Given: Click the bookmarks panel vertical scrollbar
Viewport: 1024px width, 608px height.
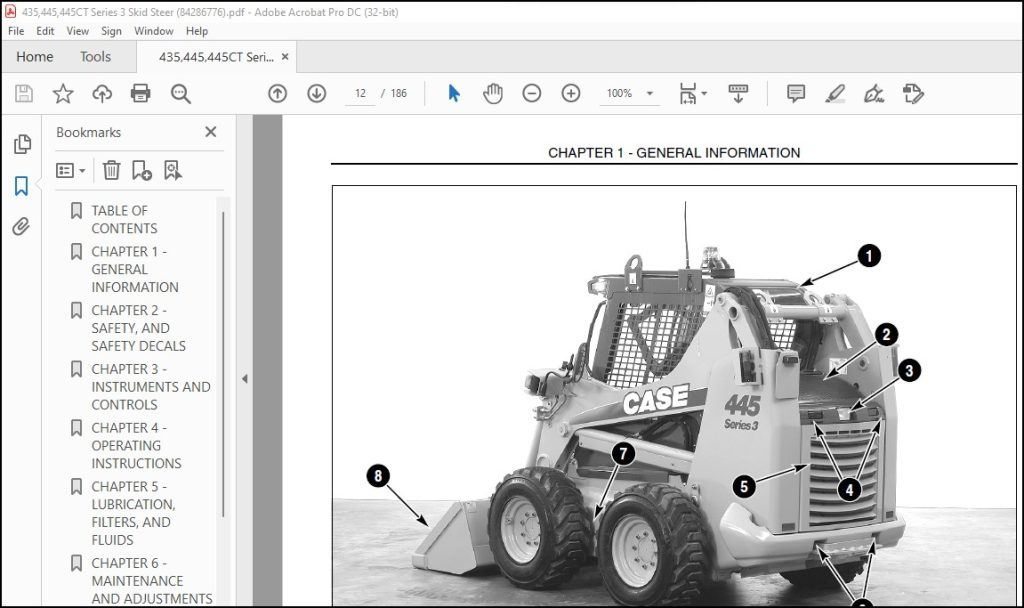Looking at the screenshot, I should click(x=223, y=364).
